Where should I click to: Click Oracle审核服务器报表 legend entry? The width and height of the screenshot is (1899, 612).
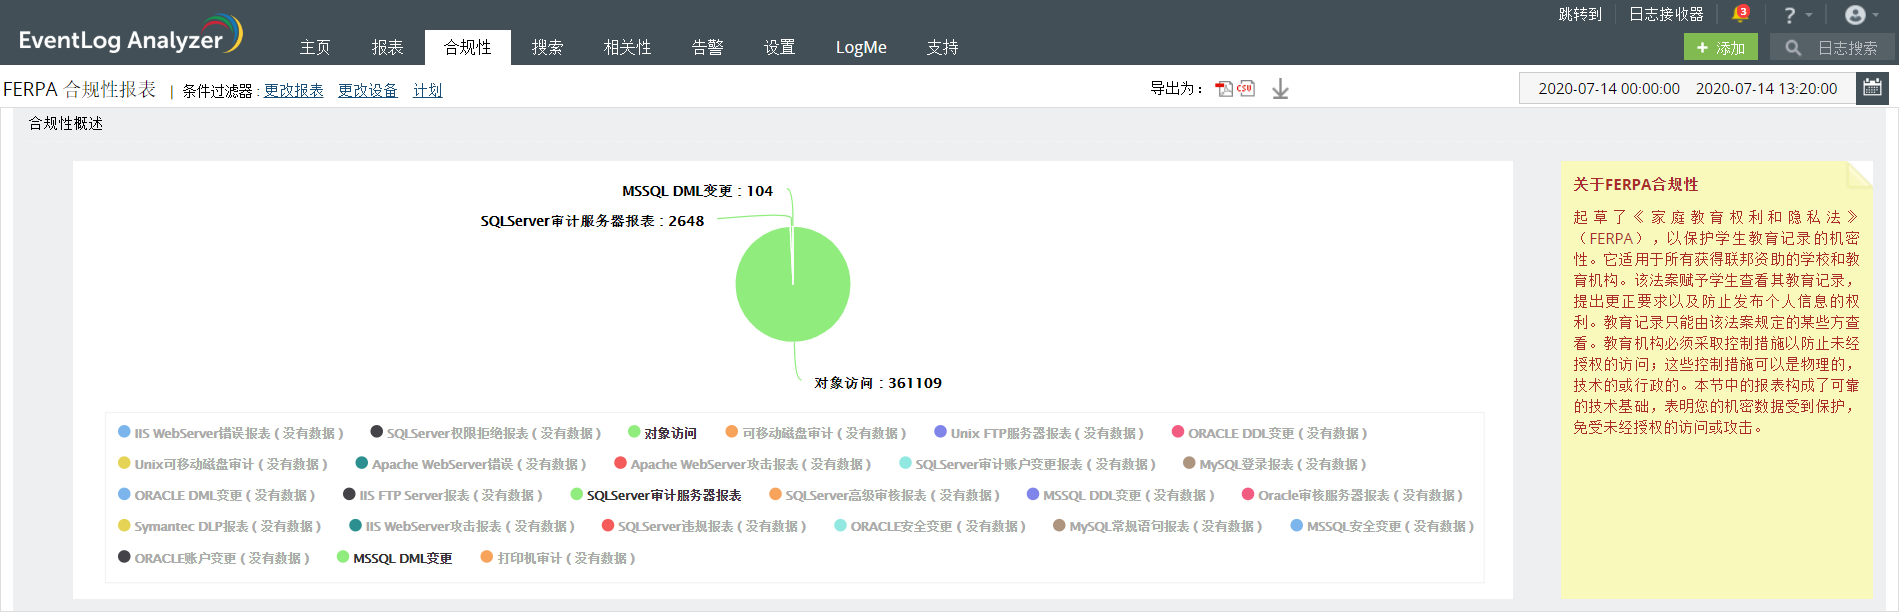pyautogui.click(x=1353, y=495)
